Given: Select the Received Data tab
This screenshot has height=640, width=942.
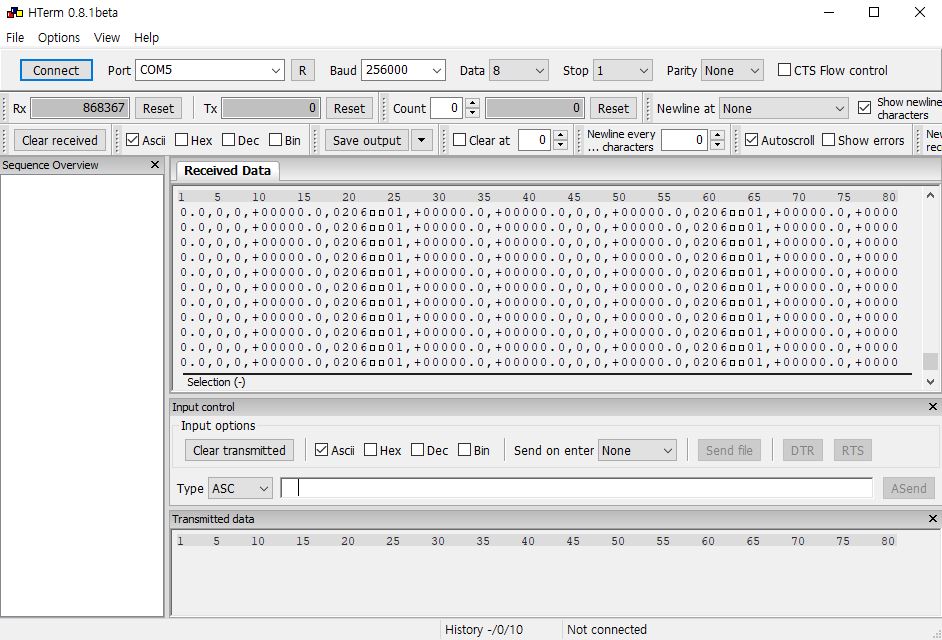Looking at the screenshot, I should 227,171.
